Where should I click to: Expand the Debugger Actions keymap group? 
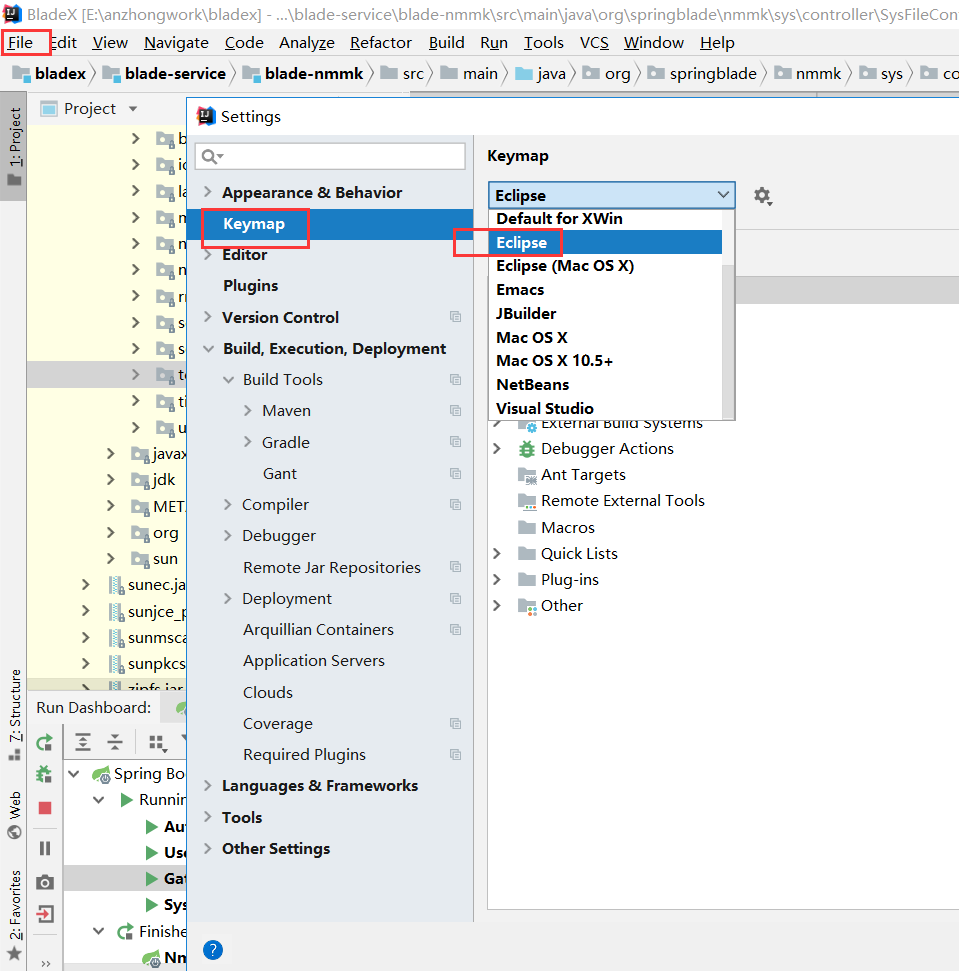pos(497,449)
